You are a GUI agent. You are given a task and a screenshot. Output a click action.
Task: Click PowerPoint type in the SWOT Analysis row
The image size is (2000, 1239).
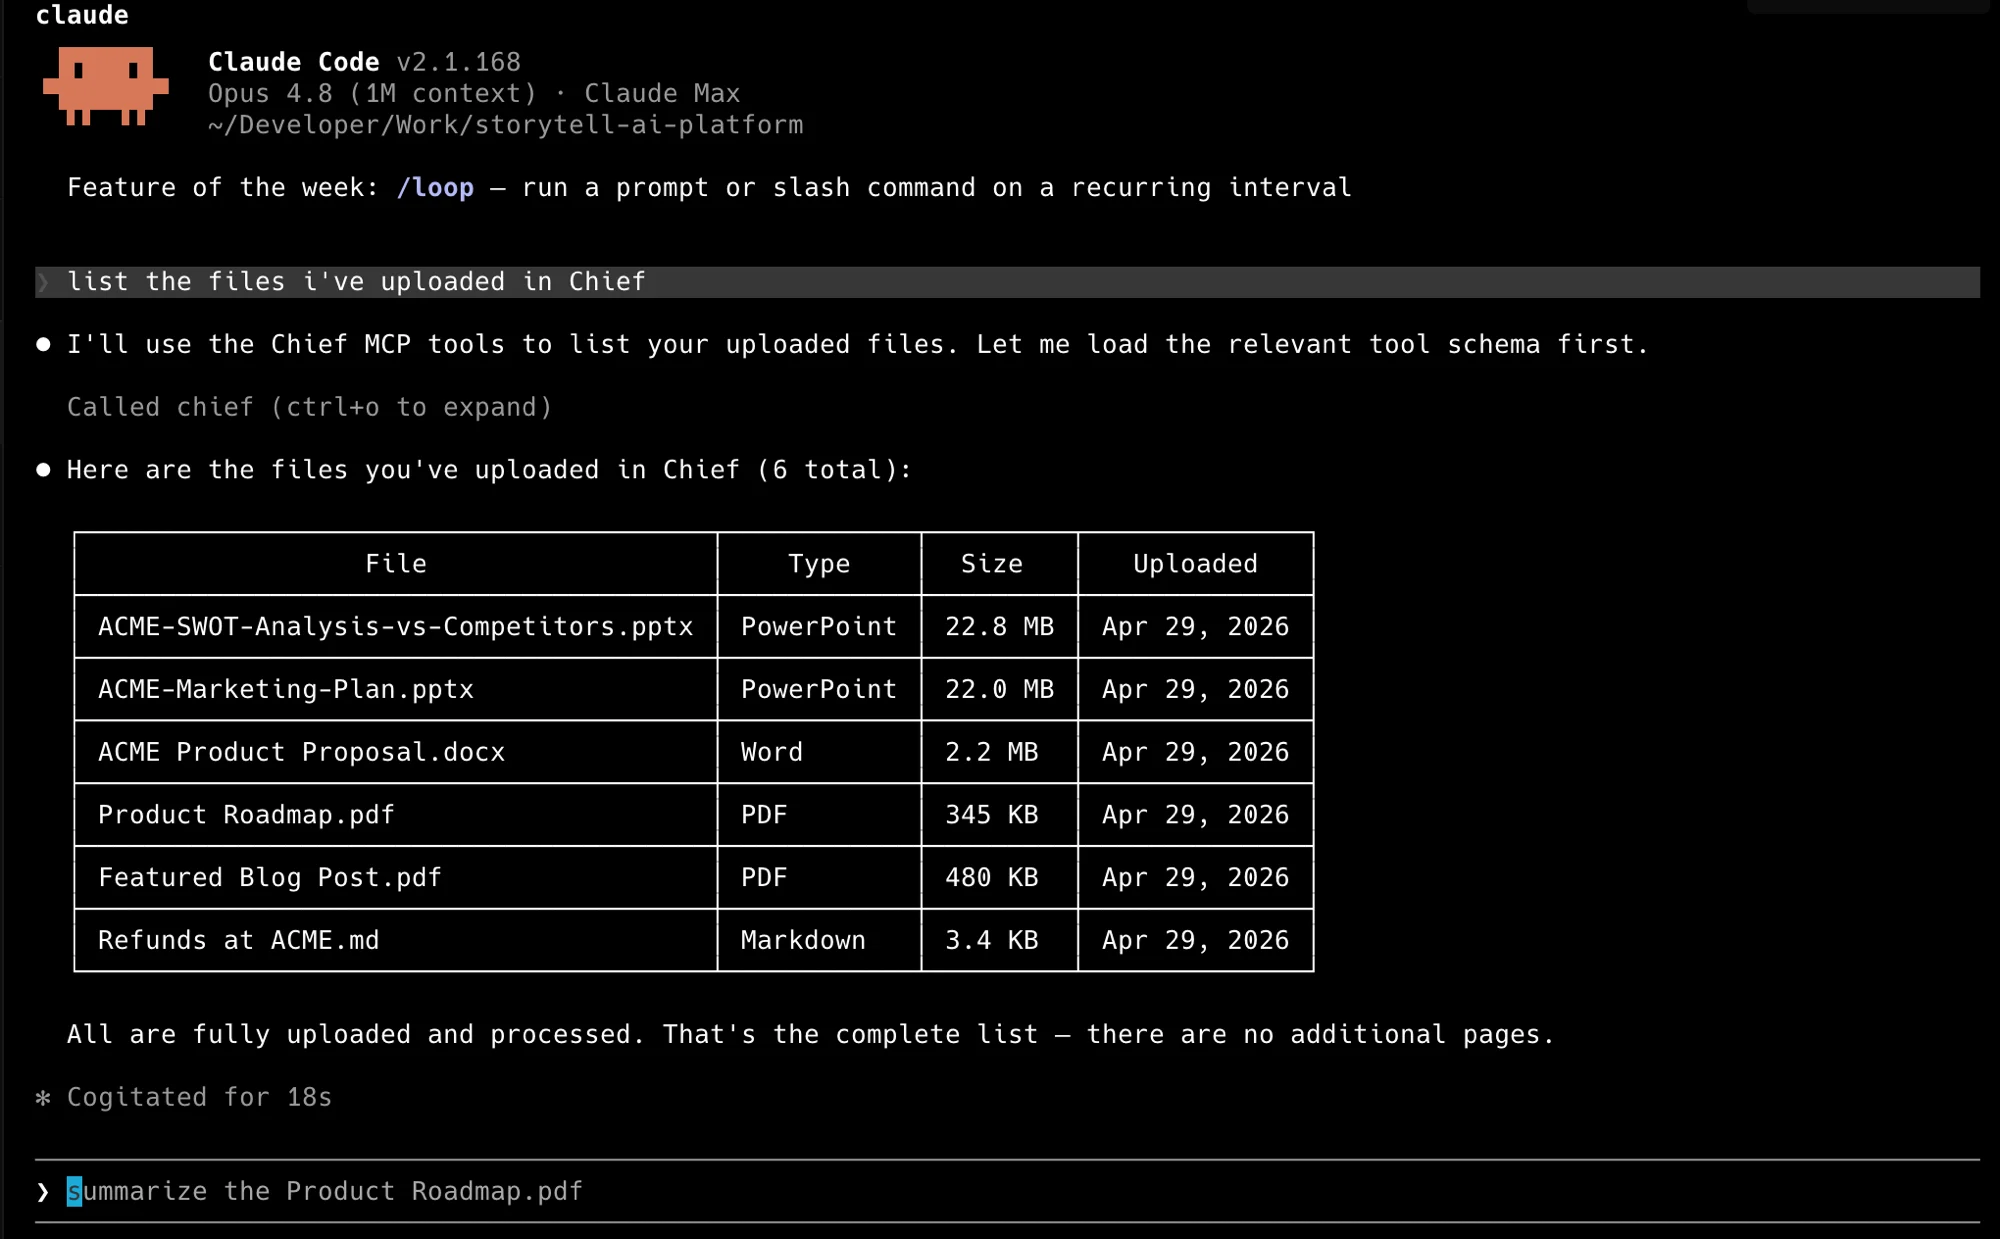tap(819, 627)
